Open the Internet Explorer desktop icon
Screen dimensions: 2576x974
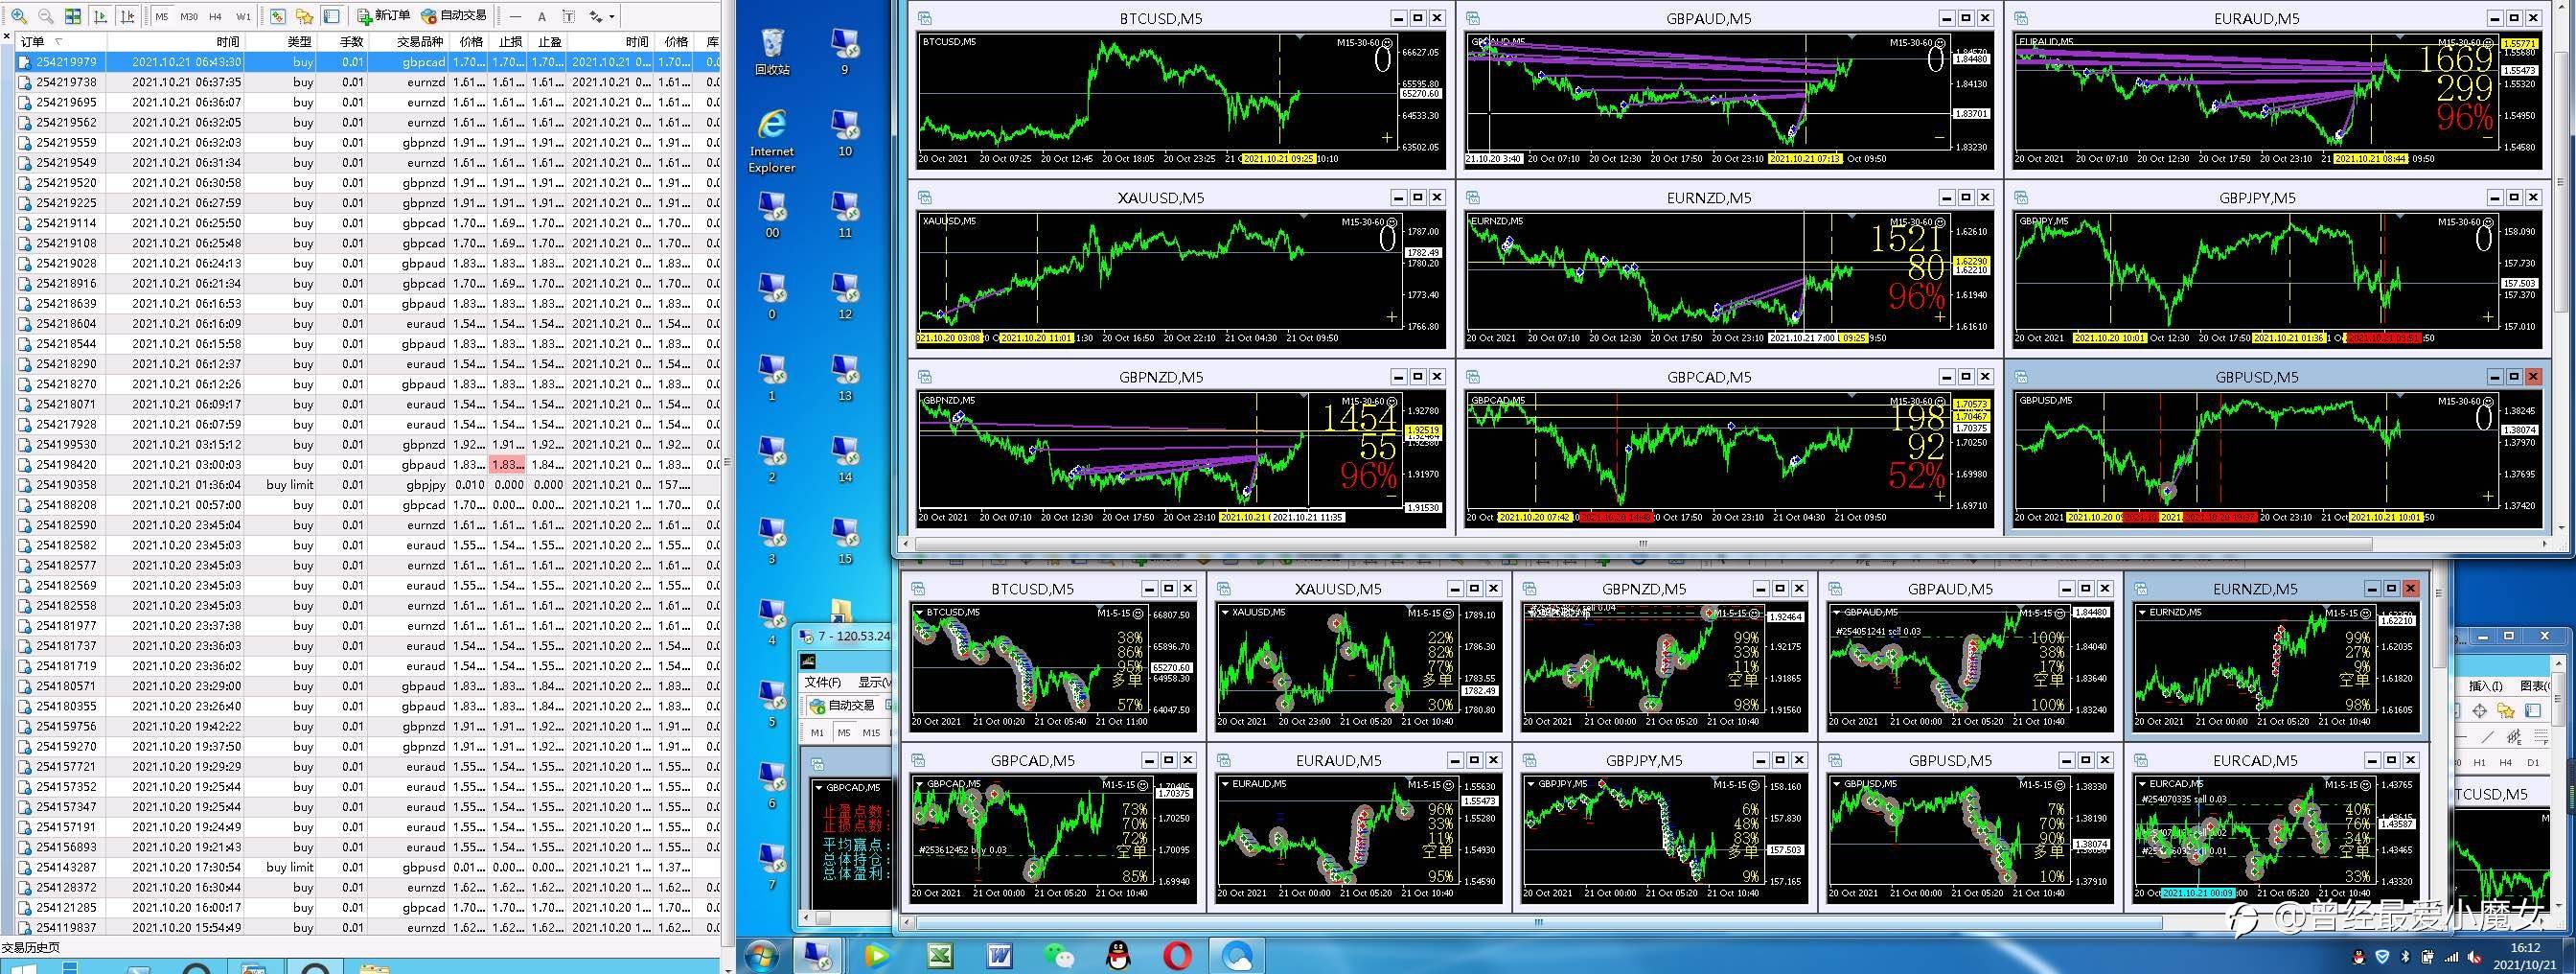point(772,141)
